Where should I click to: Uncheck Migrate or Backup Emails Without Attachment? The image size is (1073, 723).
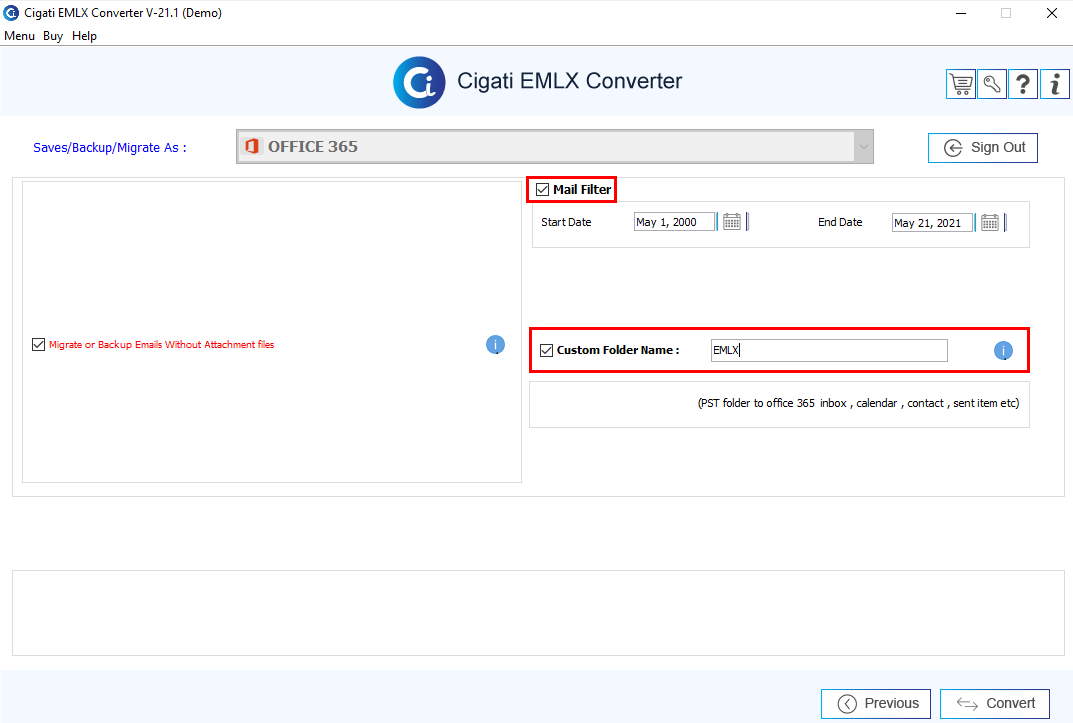click(38, 345)
